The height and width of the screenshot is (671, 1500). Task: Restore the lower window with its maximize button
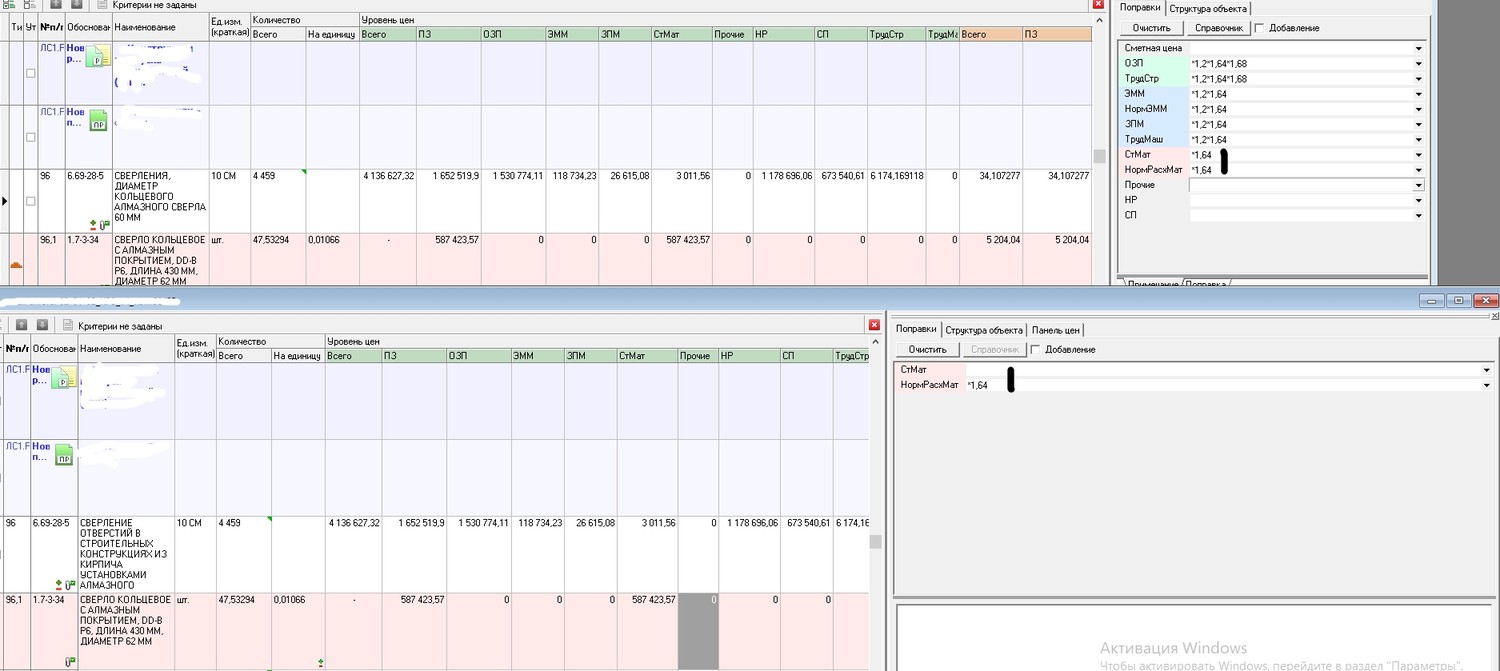[1458, 300]
